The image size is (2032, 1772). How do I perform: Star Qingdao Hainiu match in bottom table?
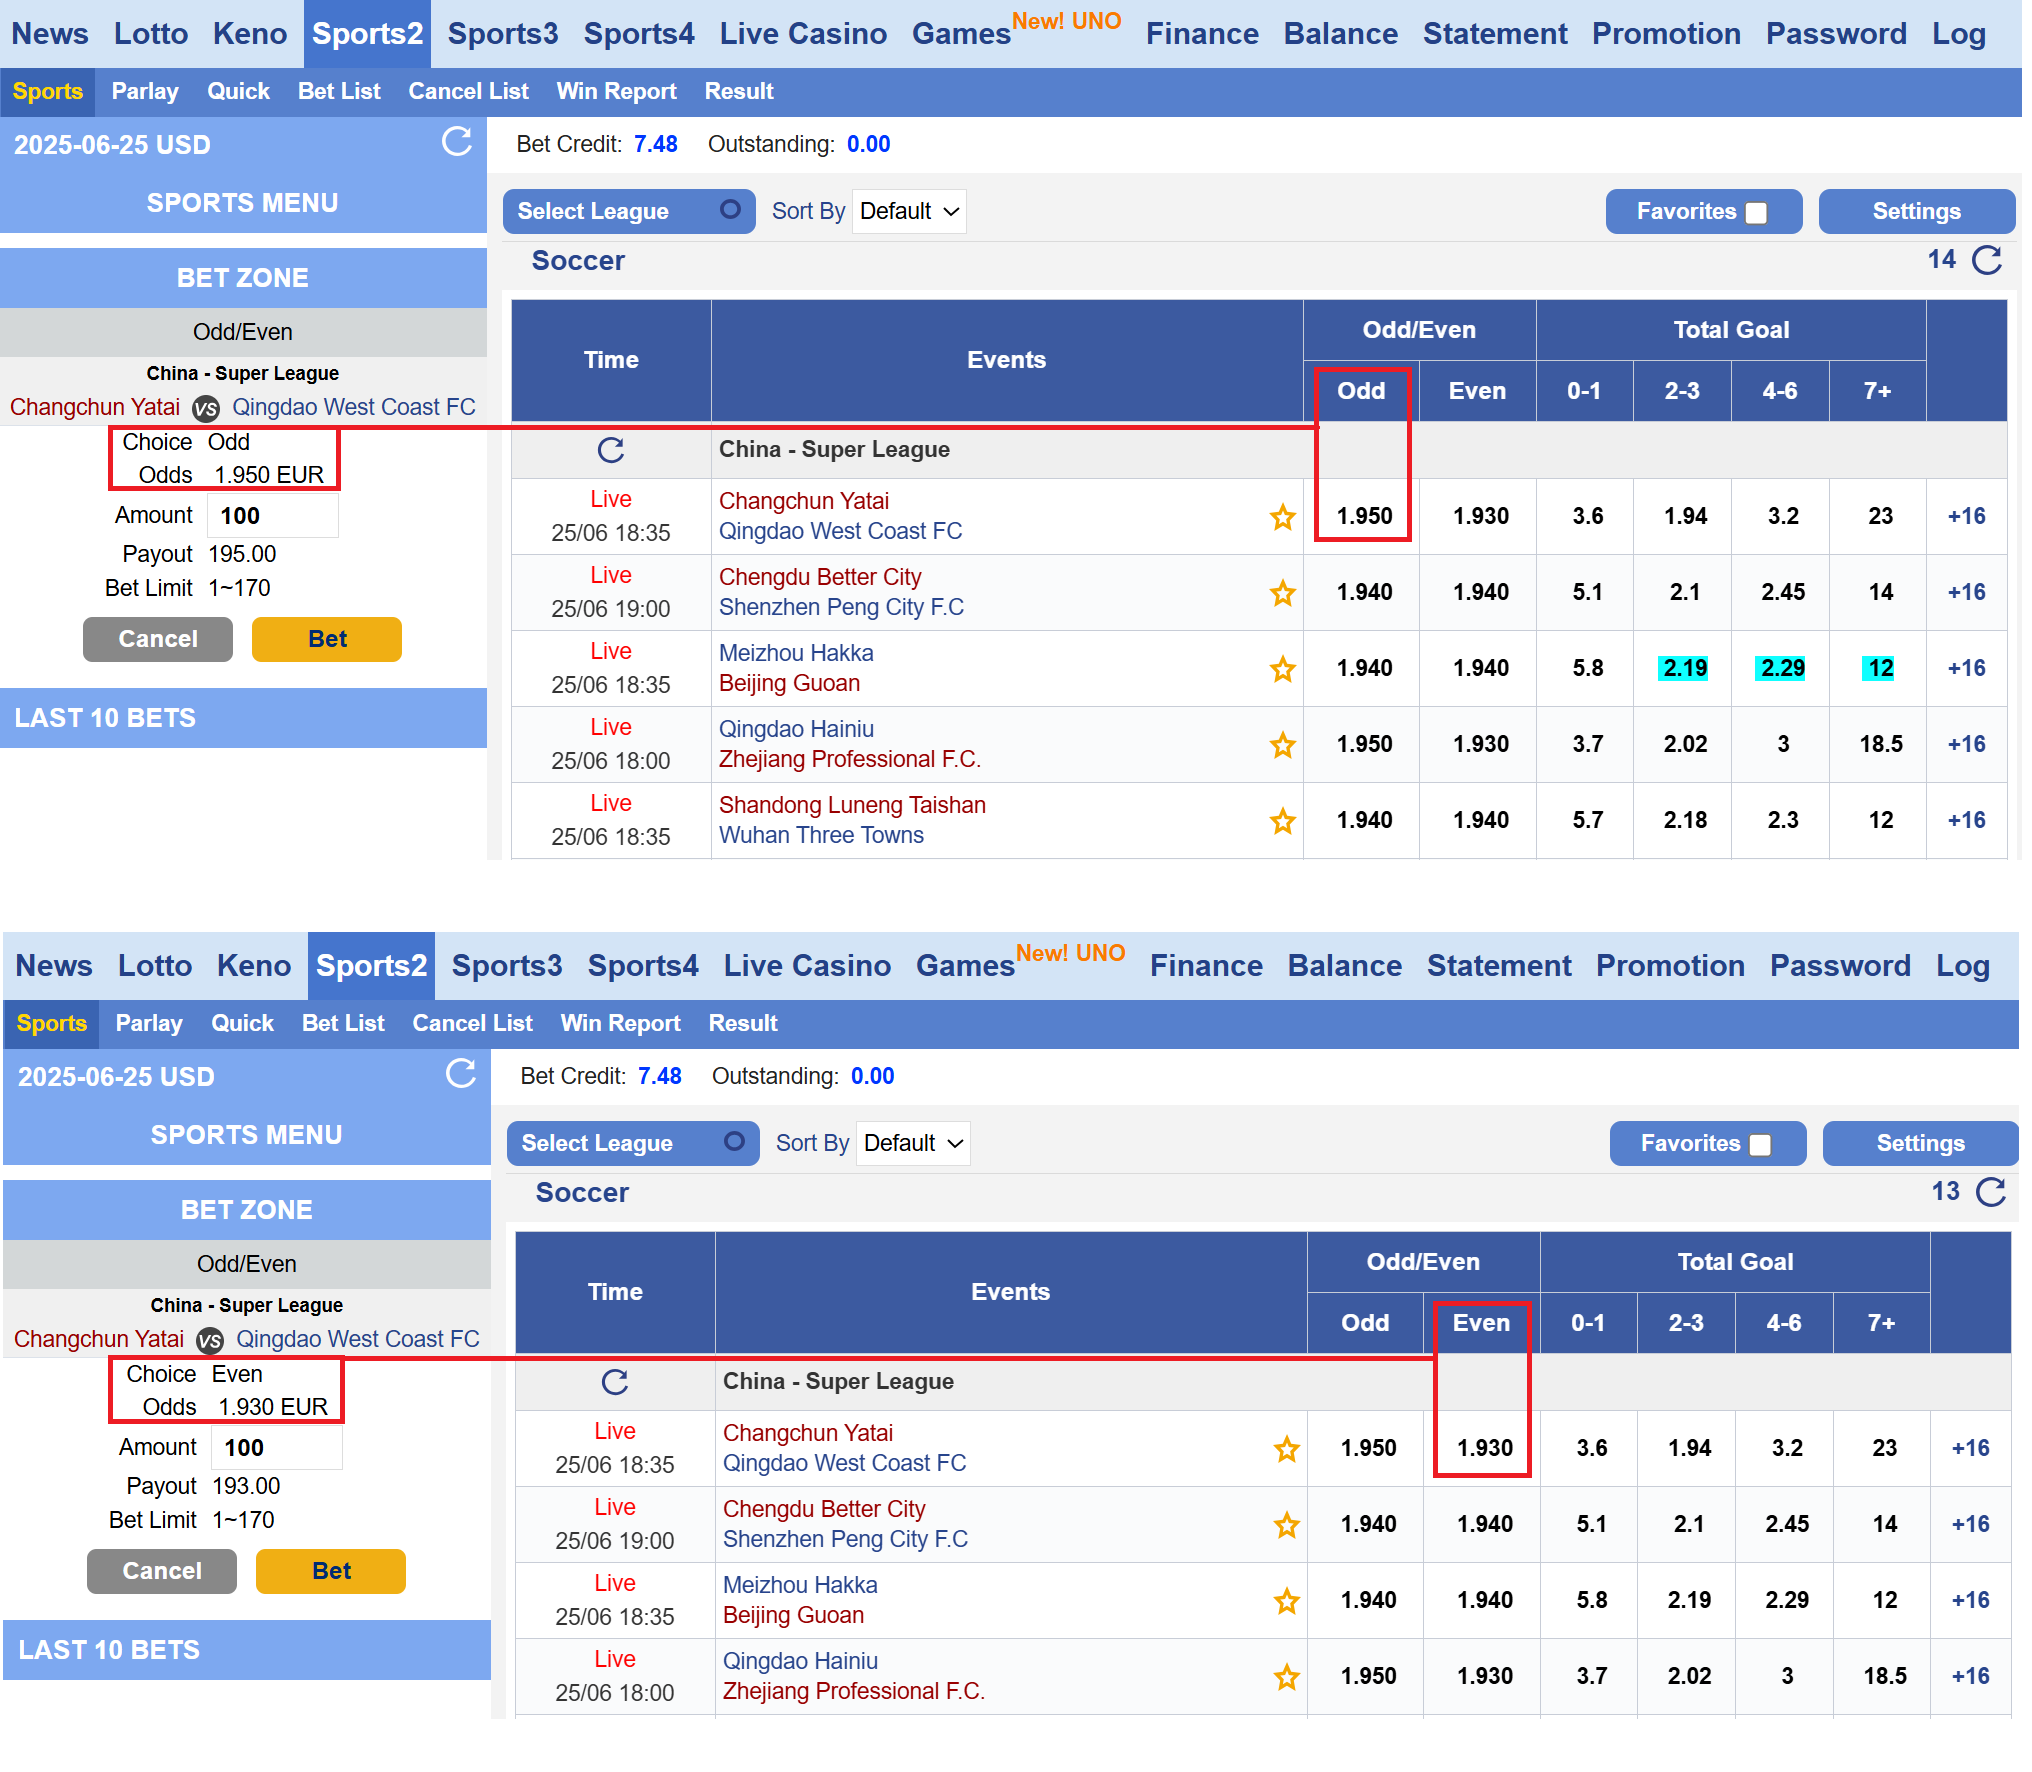[x=1287, y=1677]
